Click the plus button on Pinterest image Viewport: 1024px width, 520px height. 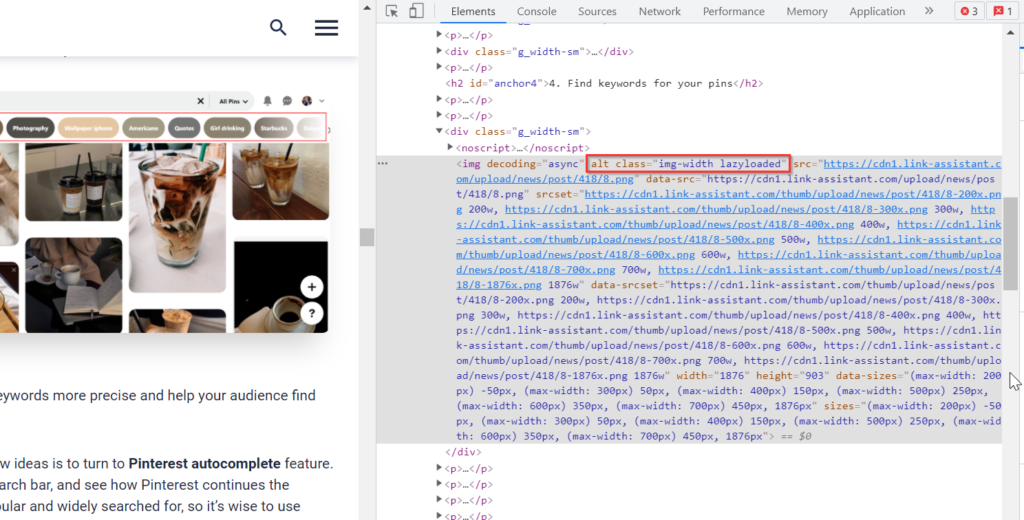coord(312,287)
